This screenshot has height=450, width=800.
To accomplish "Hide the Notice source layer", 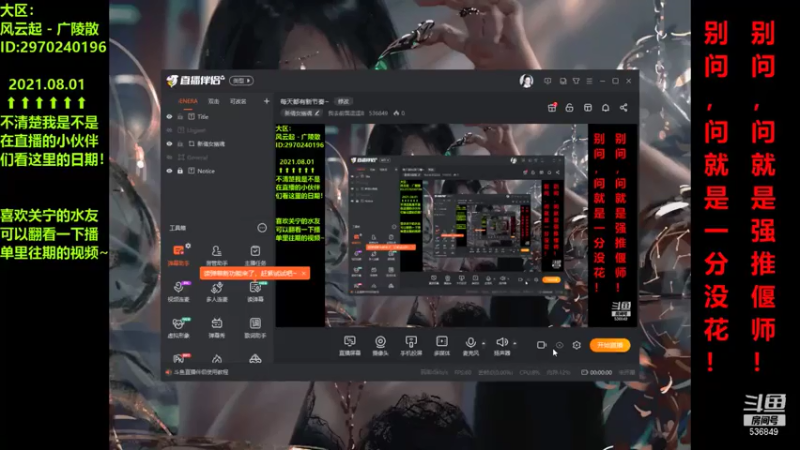I will (169, 171).
